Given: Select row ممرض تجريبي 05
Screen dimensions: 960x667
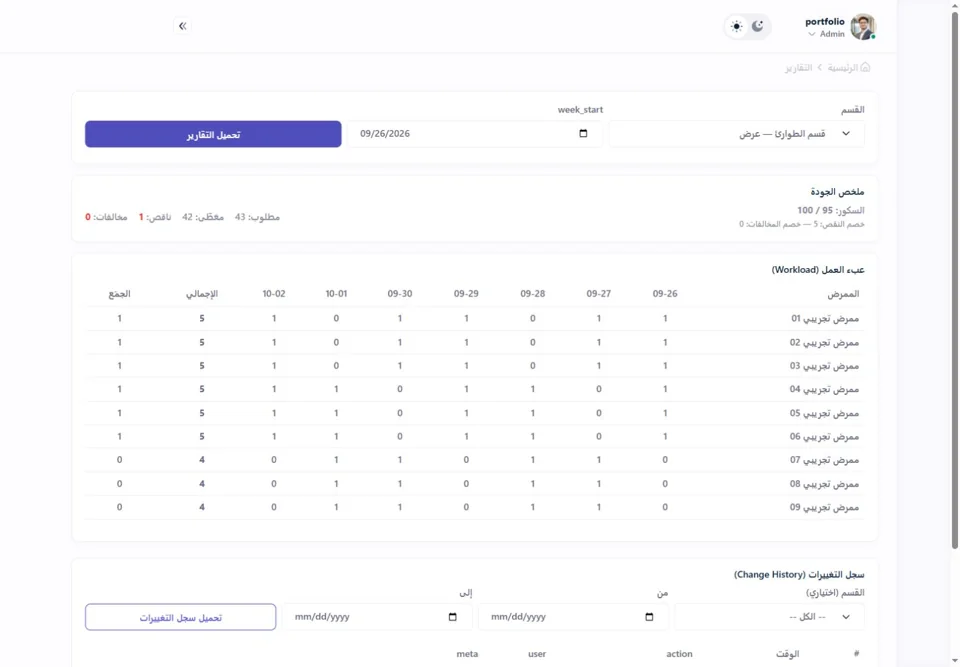Looking at the screenshot, I should (x=475, y=413).
